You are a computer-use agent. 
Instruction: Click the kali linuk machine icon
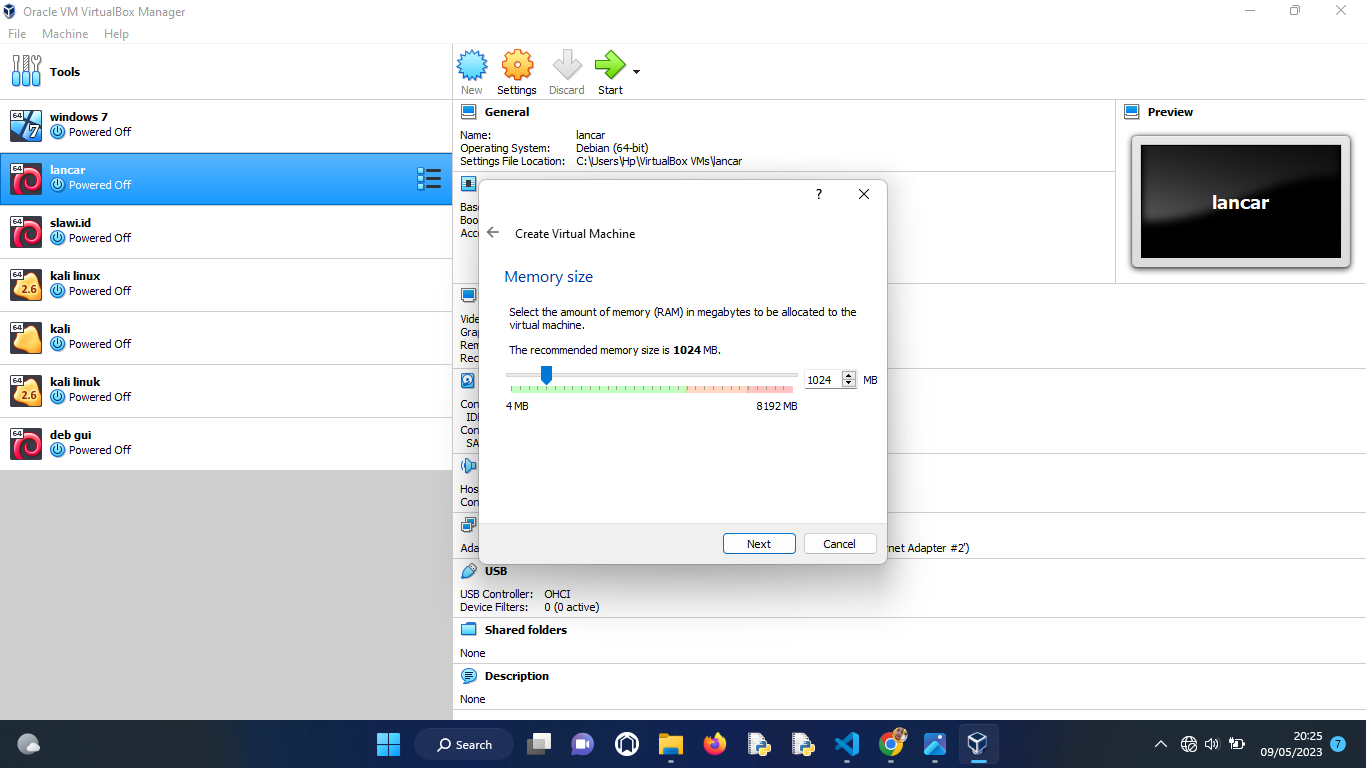click(x=26, y=390)
